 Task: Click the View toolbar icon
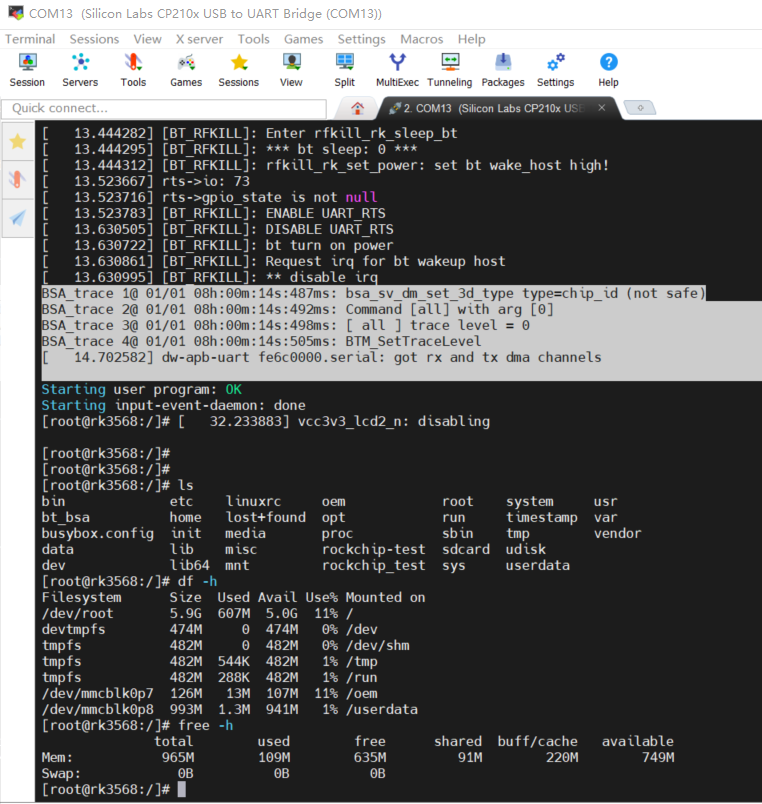click(x=291, y=70)
